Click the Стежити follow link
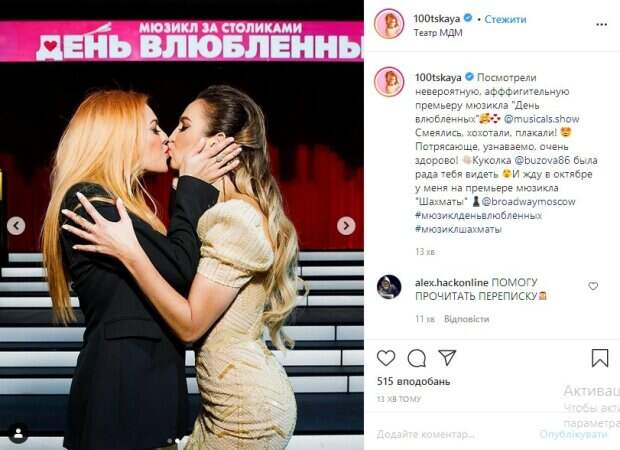 pyautogui.click(x=505, y=19)
